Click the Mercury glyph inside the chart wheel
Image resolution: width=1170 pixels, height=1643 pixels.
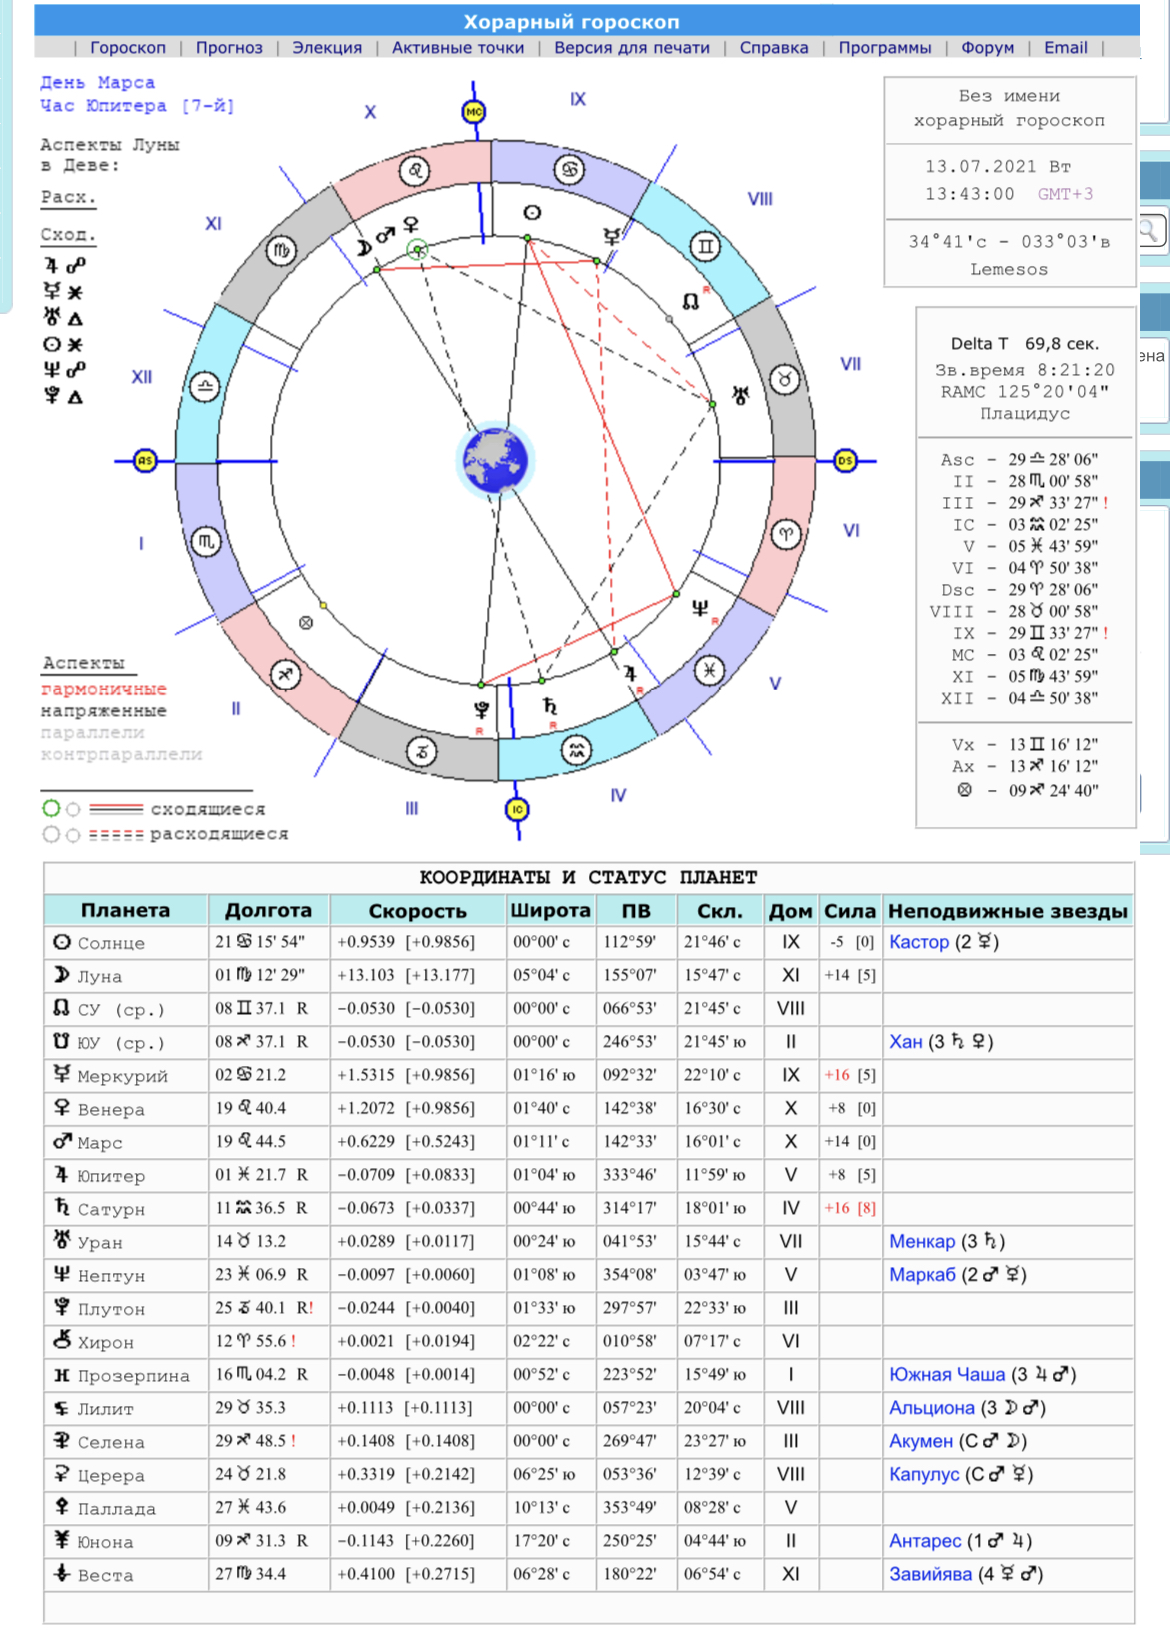[x=611, y=236]
